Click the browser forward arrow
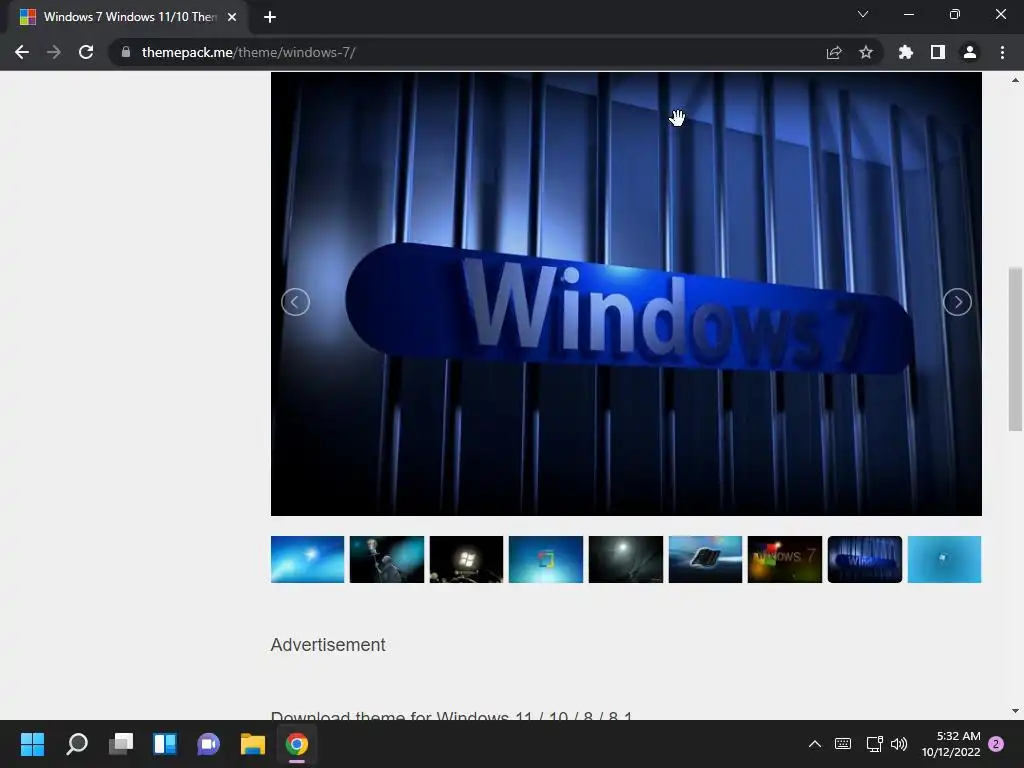This screenshot has width=1024, height=768. (54, 52)
